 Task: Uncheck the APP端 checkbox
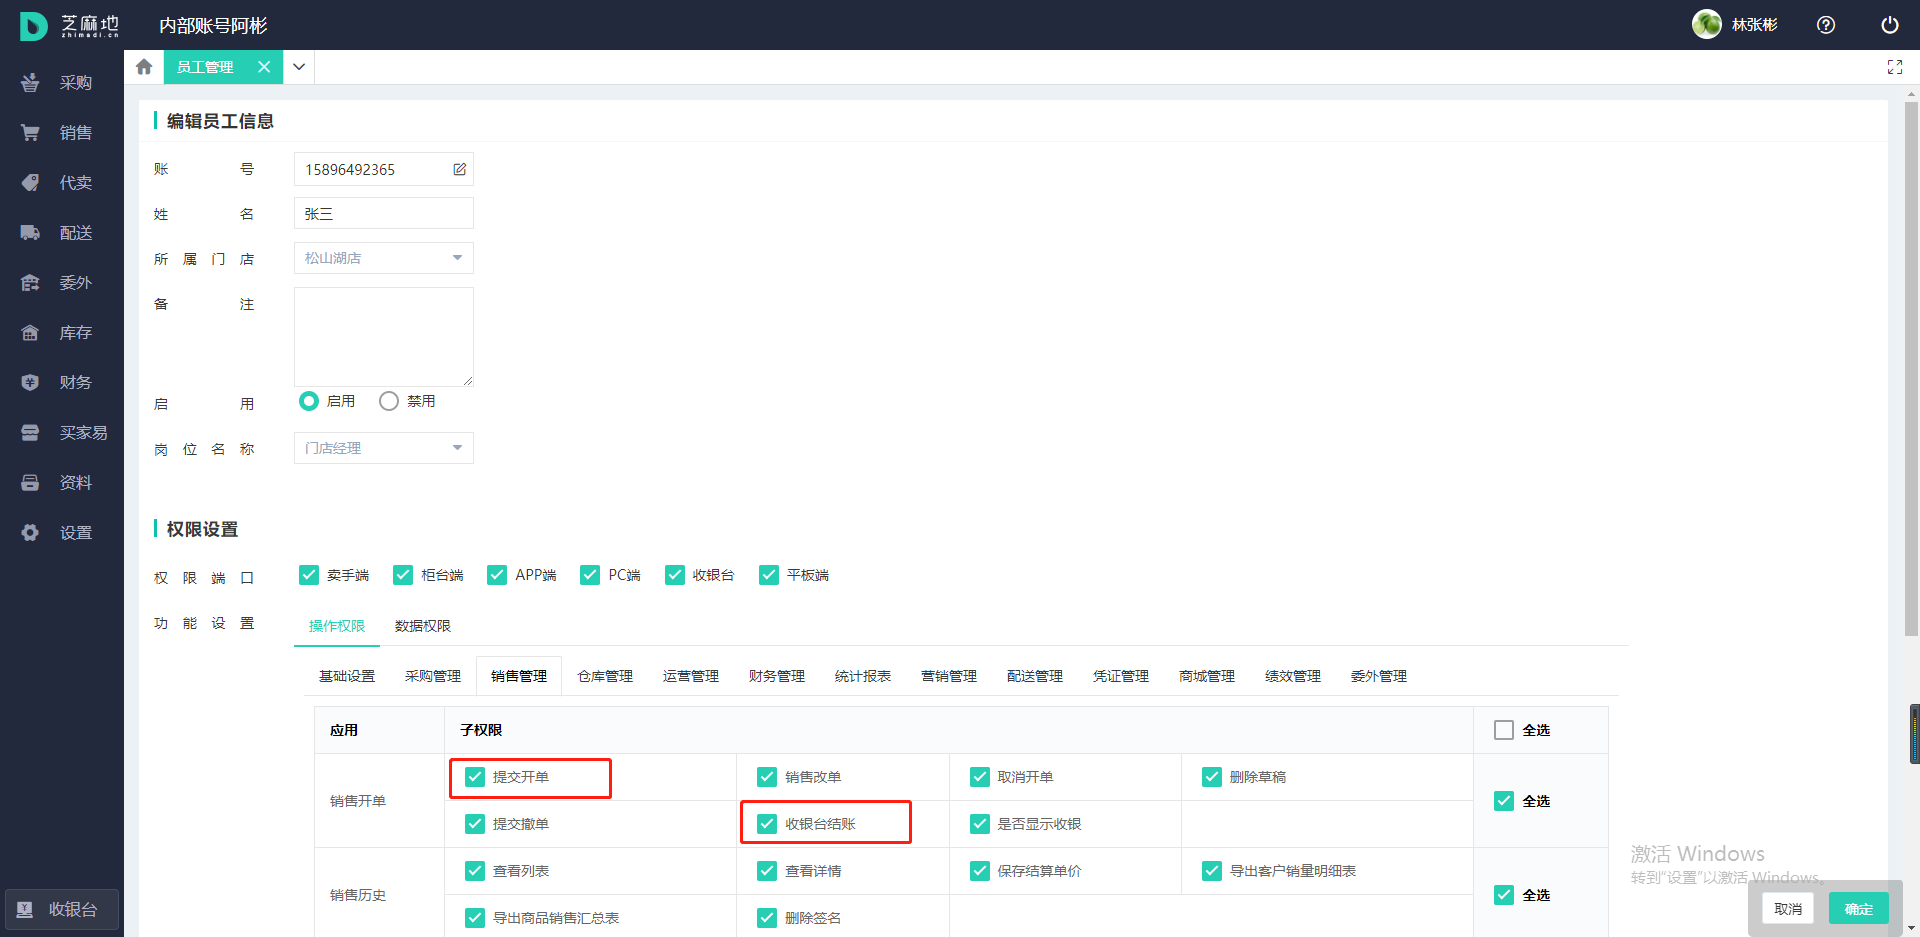pos(497,575)
